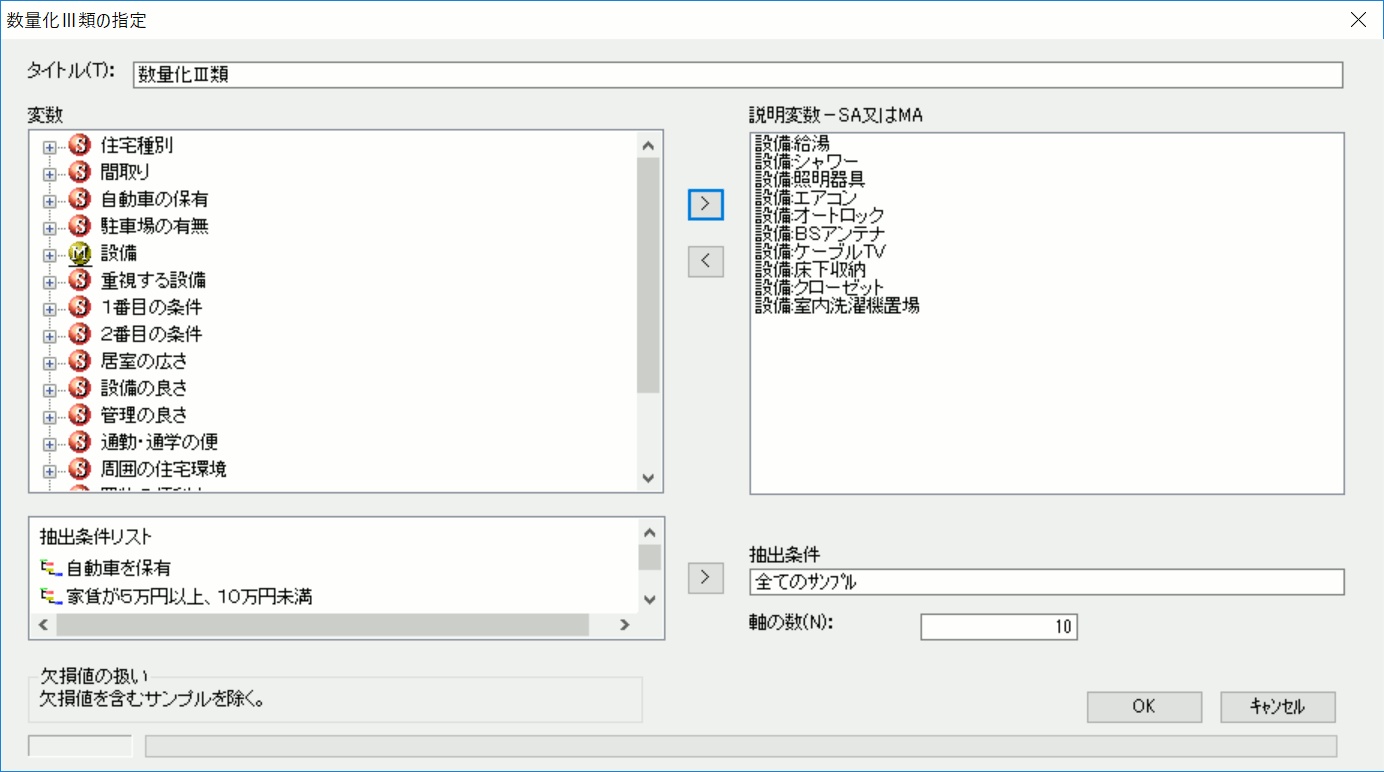Click the filter icon beside 家賃が5万円以上、10万円未満
The image size is (1384, 772).
(50, 597)
